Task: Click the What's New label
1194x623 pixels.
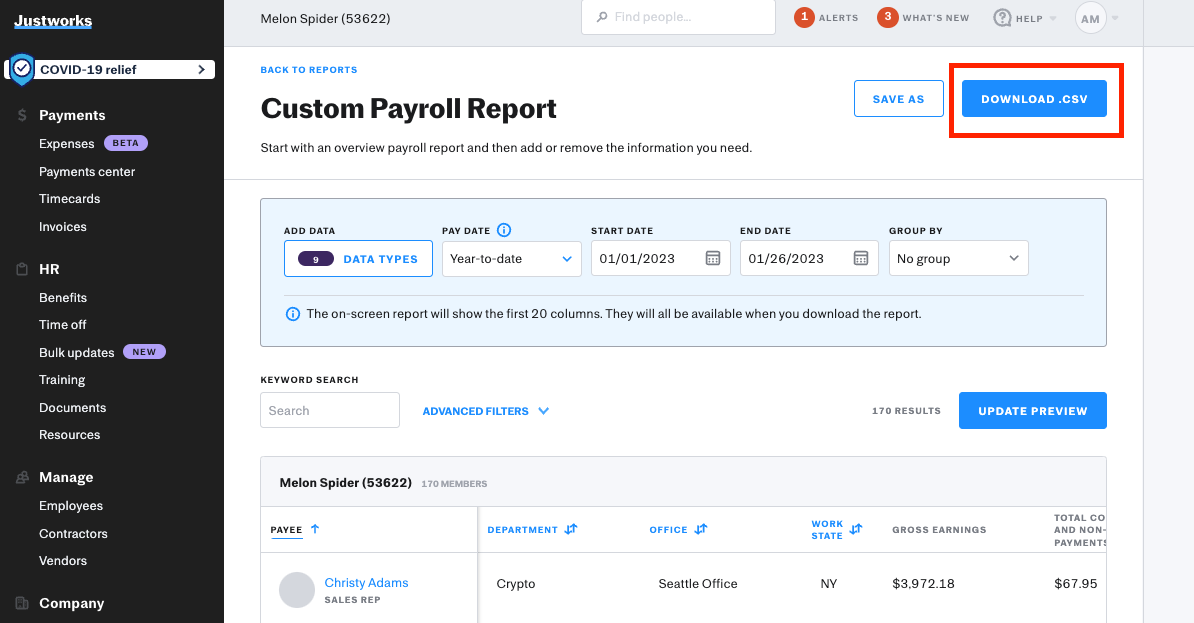Action: (936, 18)
